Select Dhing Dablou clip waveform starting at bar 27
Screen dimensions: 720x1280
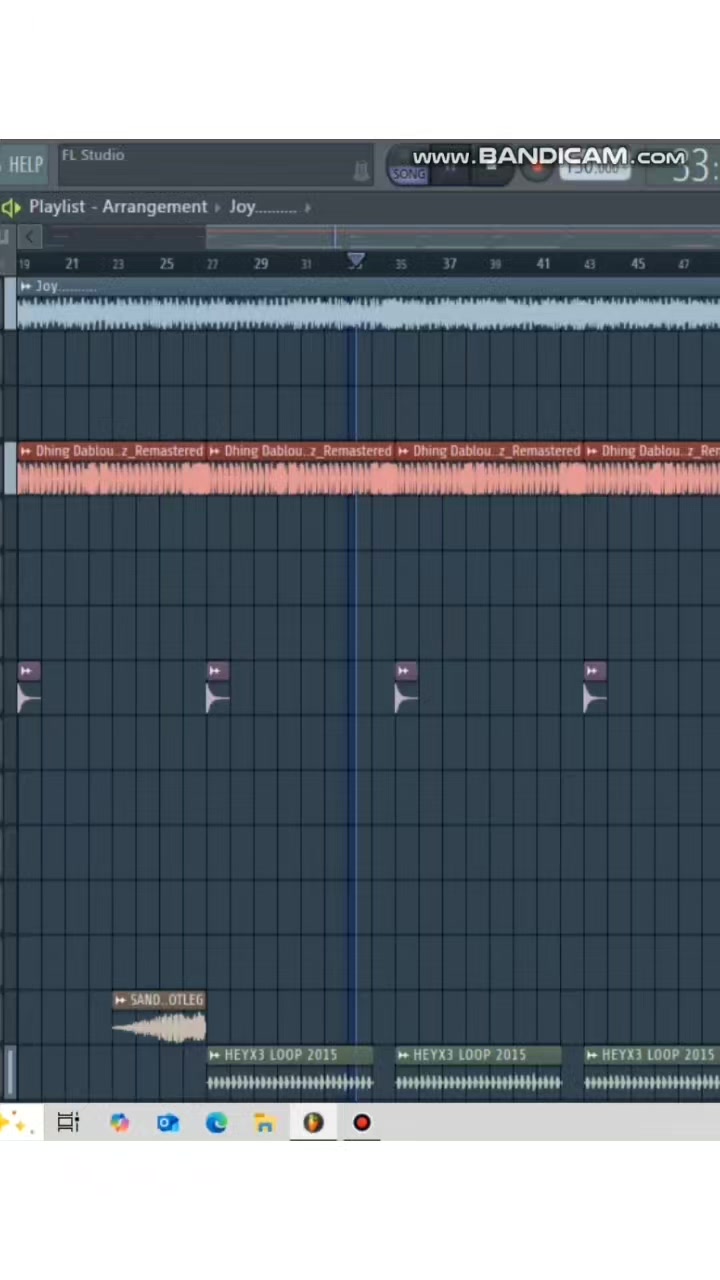click(301, 480)
